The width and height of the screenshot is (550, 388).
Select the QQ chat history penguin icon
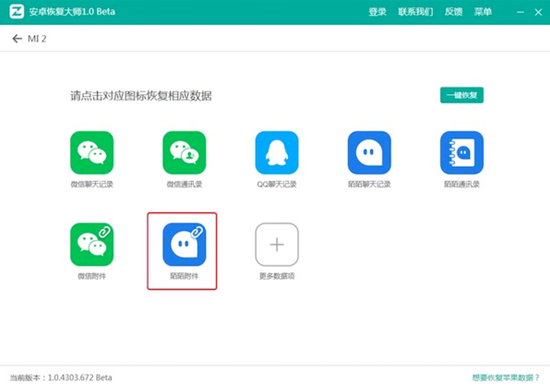[x=277, y=153]
